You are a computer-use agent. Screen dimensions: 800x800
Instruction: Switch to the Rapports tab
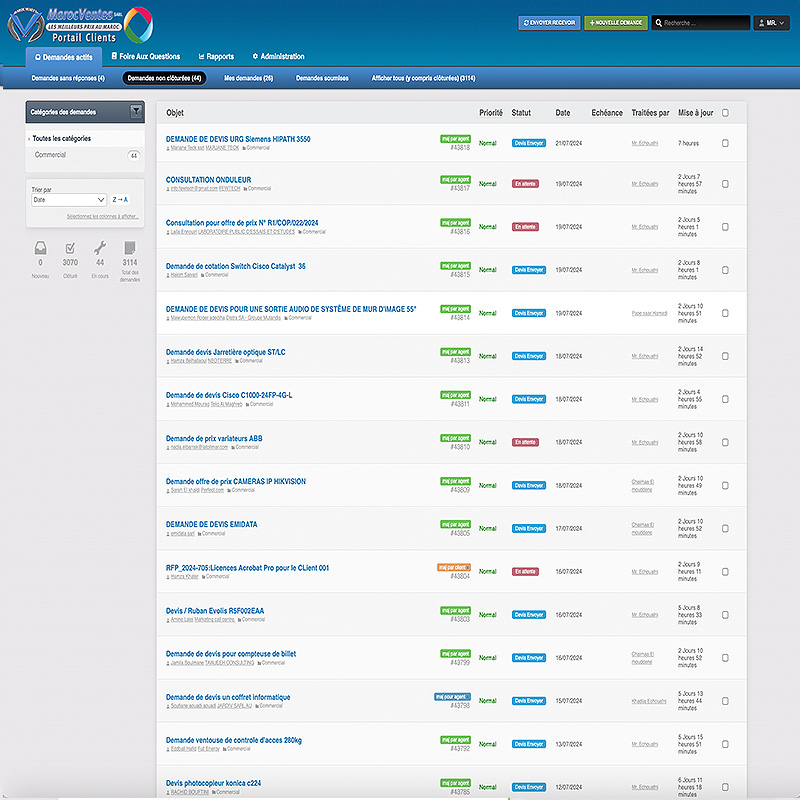tap(216, 57)
